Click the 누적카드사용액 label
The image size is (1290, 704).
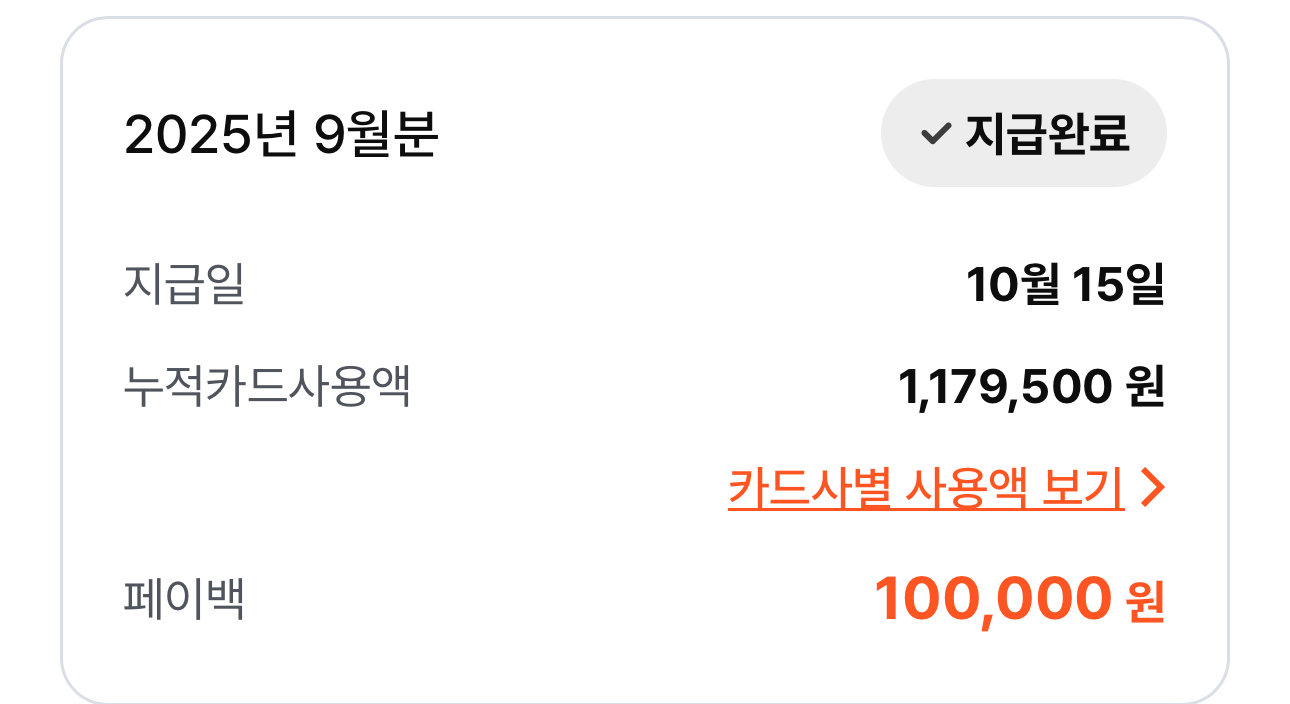[267, 387]
